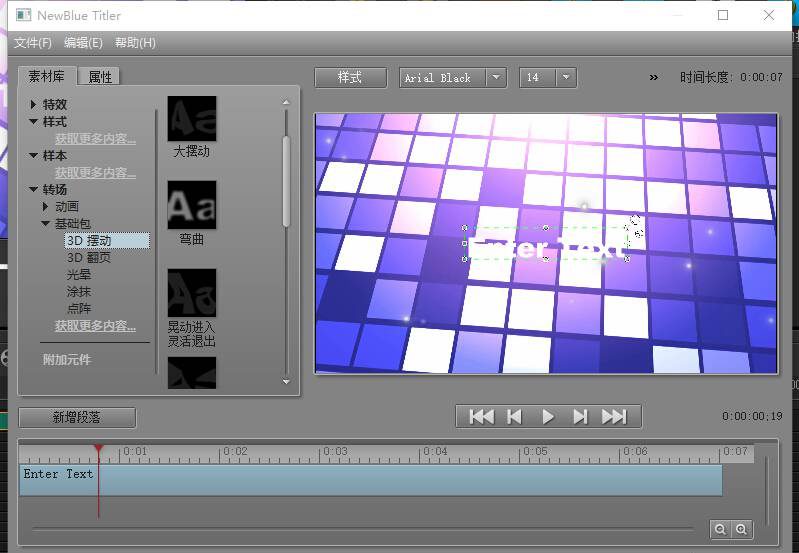Zoom out the timeline
This screenshot has height=553, width=799.
(x=720, y=530)
